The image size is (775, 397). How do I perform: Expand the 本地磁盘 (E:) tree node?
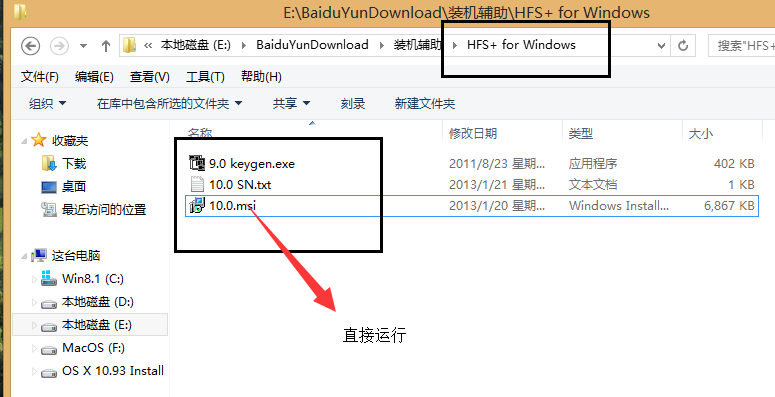[x=34, y=325]
